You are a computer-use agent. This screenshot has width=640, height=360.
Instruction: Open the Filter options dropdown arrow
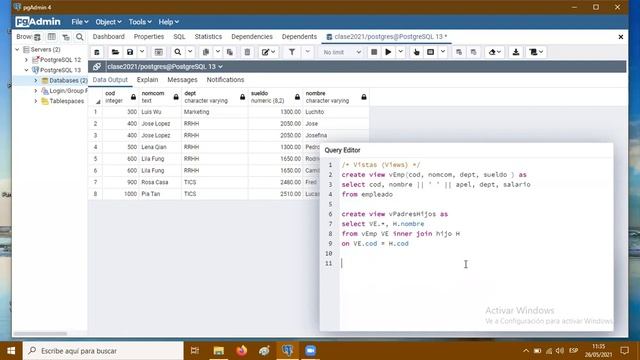308,52
